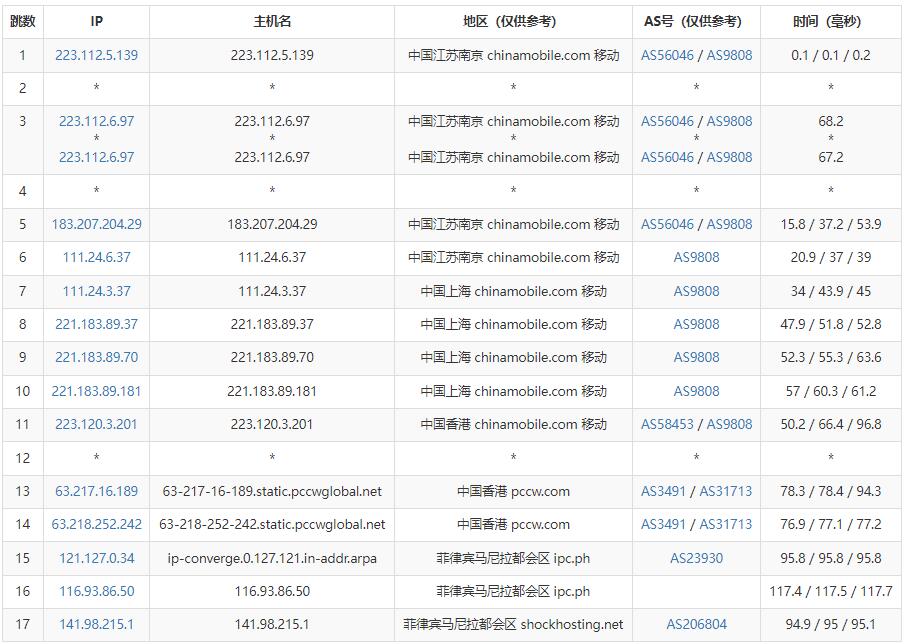Open AS9808 link in 221.183.89.181 row
This screenshot has width=905, height=644.
coord(697,391)
